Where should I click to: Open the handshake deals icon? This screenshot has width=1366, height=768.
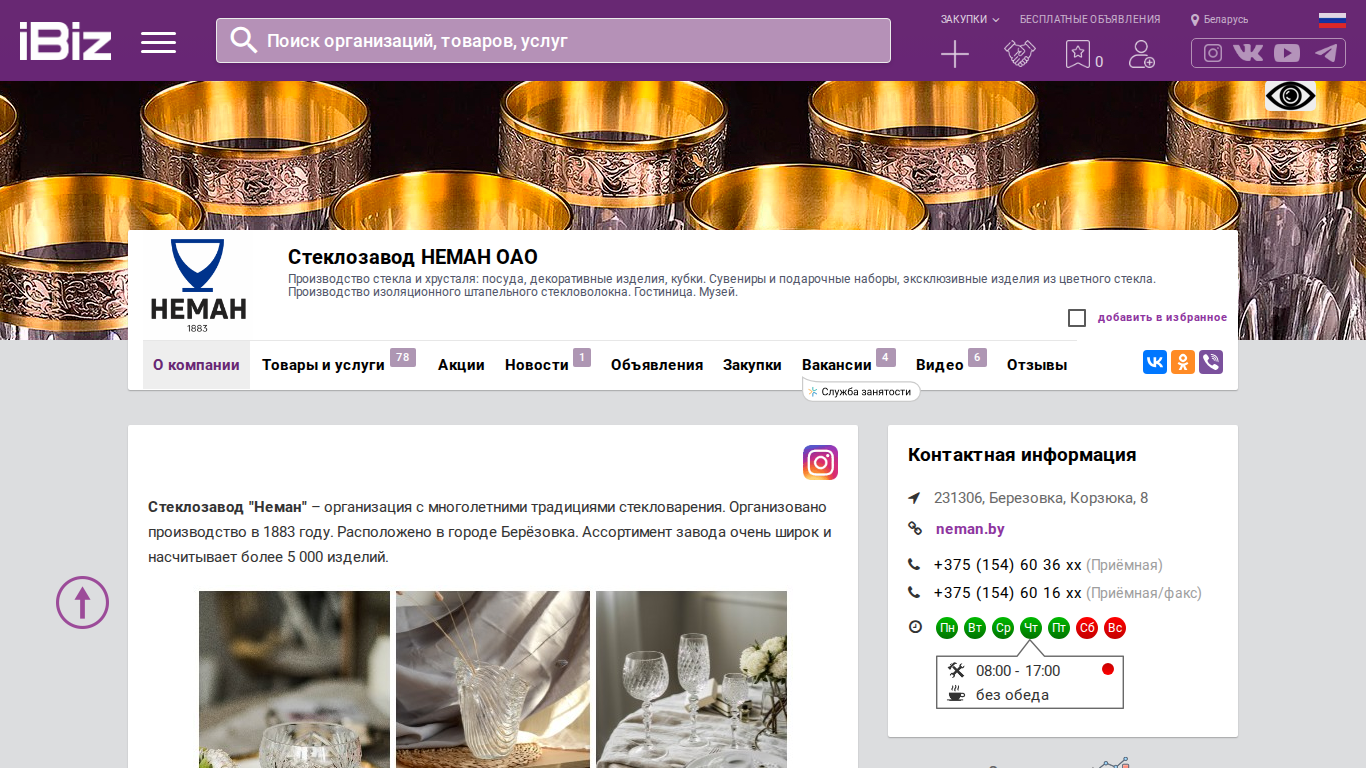click(1020, 54)
